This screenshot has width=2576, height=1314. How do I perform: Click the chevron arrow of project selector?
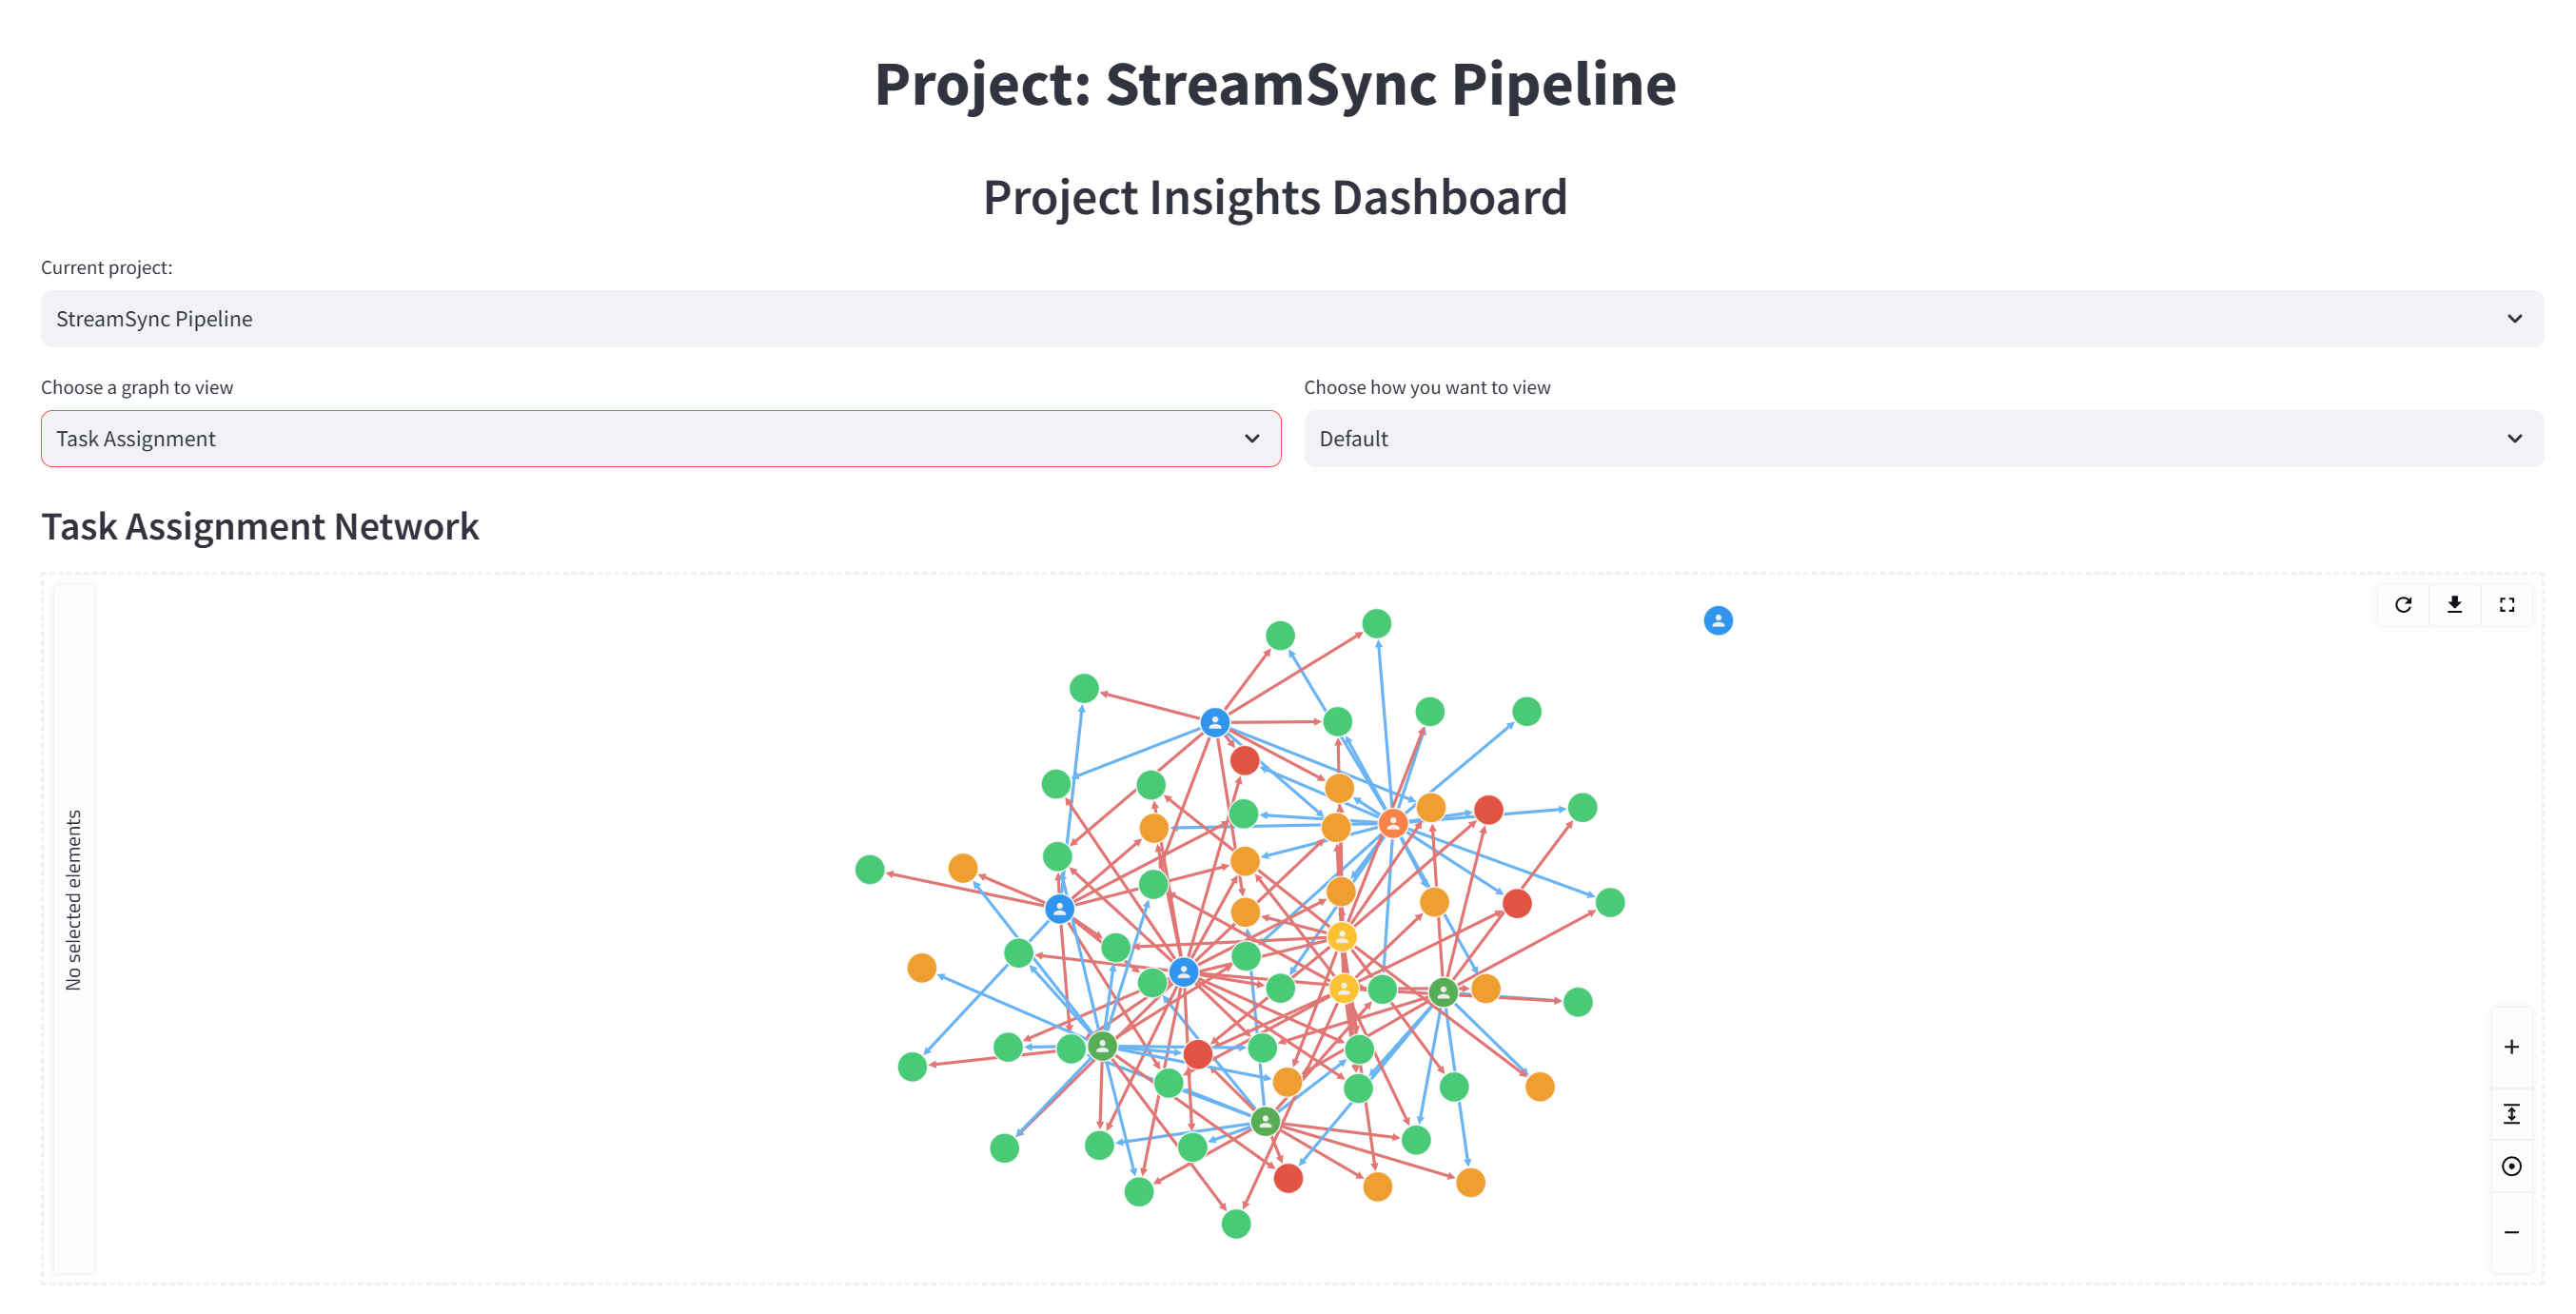[2514, 319]
